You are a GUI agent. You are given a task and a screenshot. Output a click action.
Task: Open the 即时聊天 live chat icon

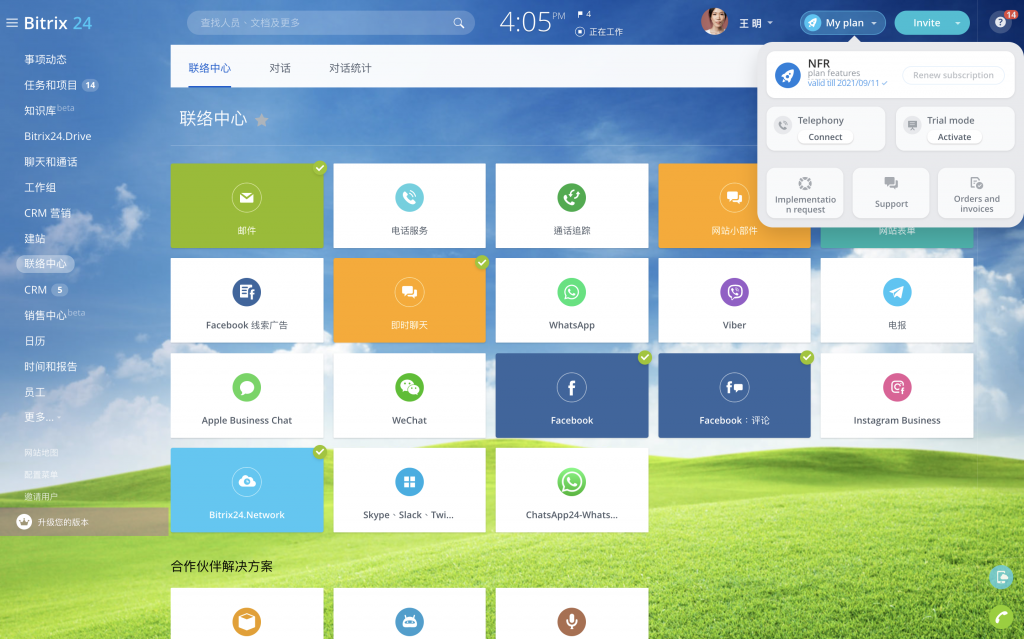pos(409,292)
